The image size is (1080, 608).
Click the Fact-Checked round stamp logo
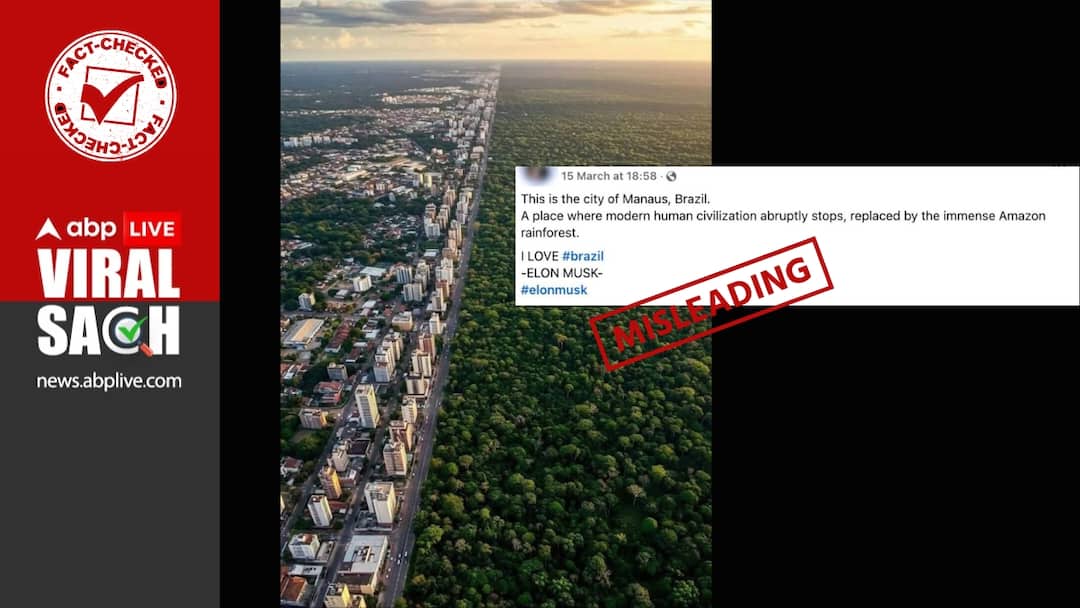[x=110, y=95]
